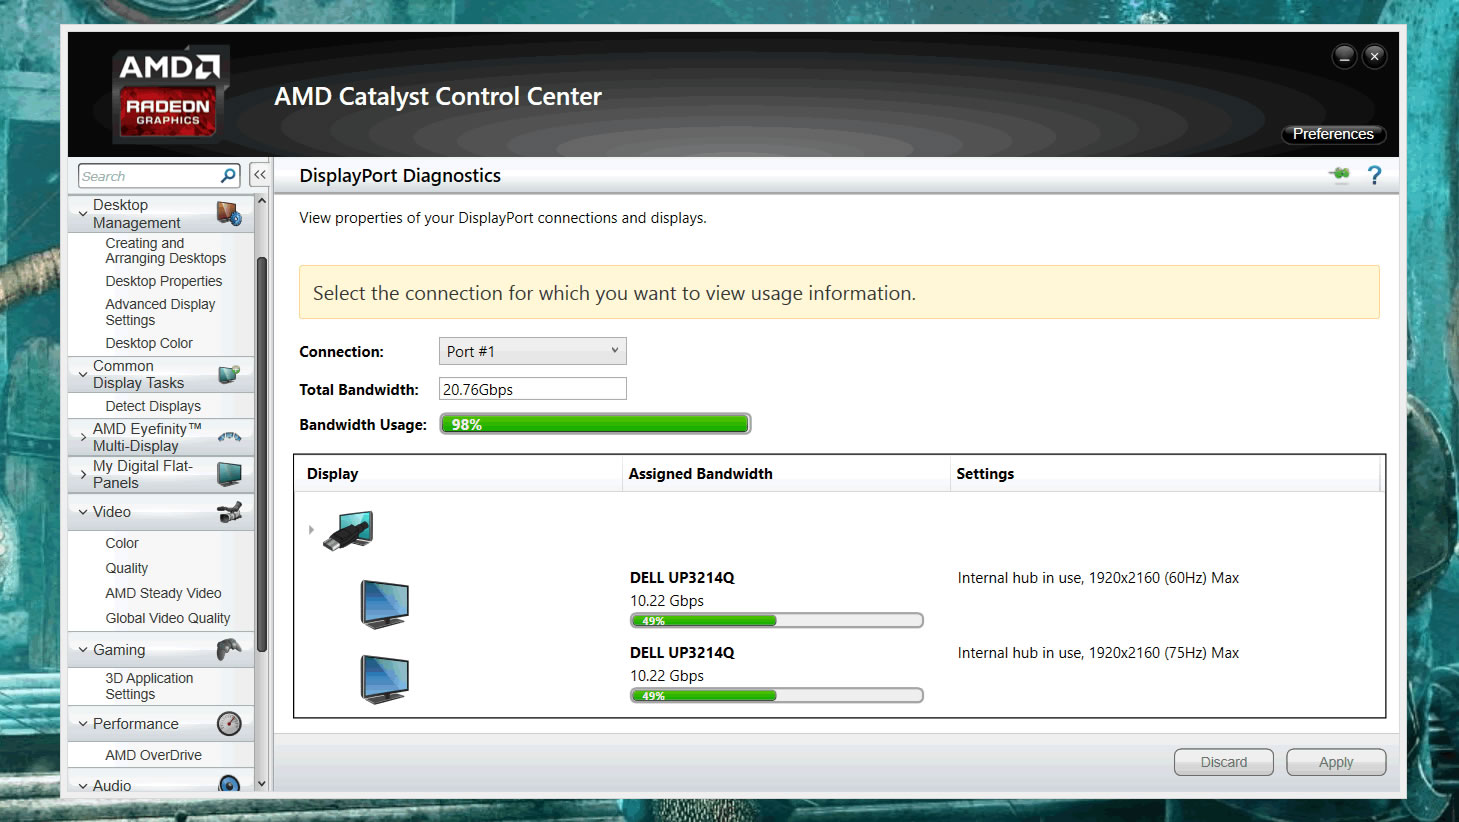
Task: Open Desktop Color page
Action: pos(149,343)
